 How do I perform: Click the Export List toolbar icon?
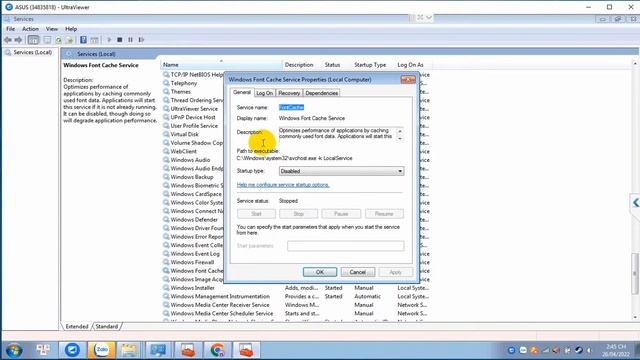click(x=69, y=40)
